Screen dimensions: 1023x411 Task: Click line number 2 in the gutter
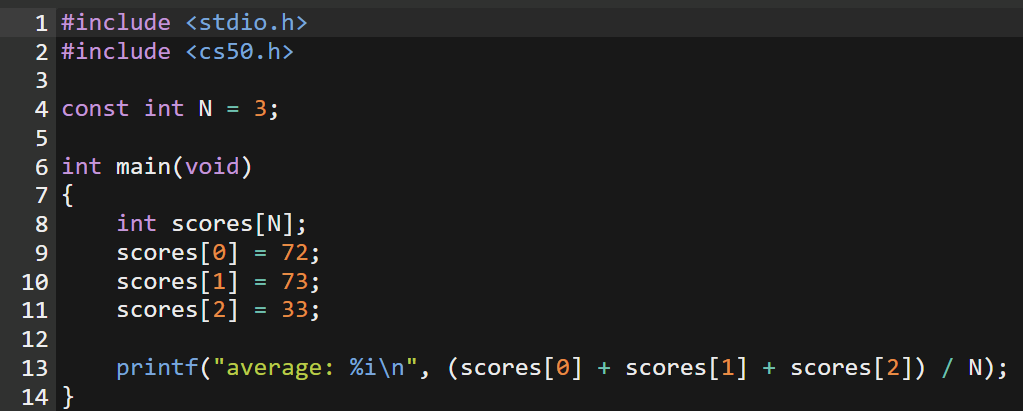(41, 52)
